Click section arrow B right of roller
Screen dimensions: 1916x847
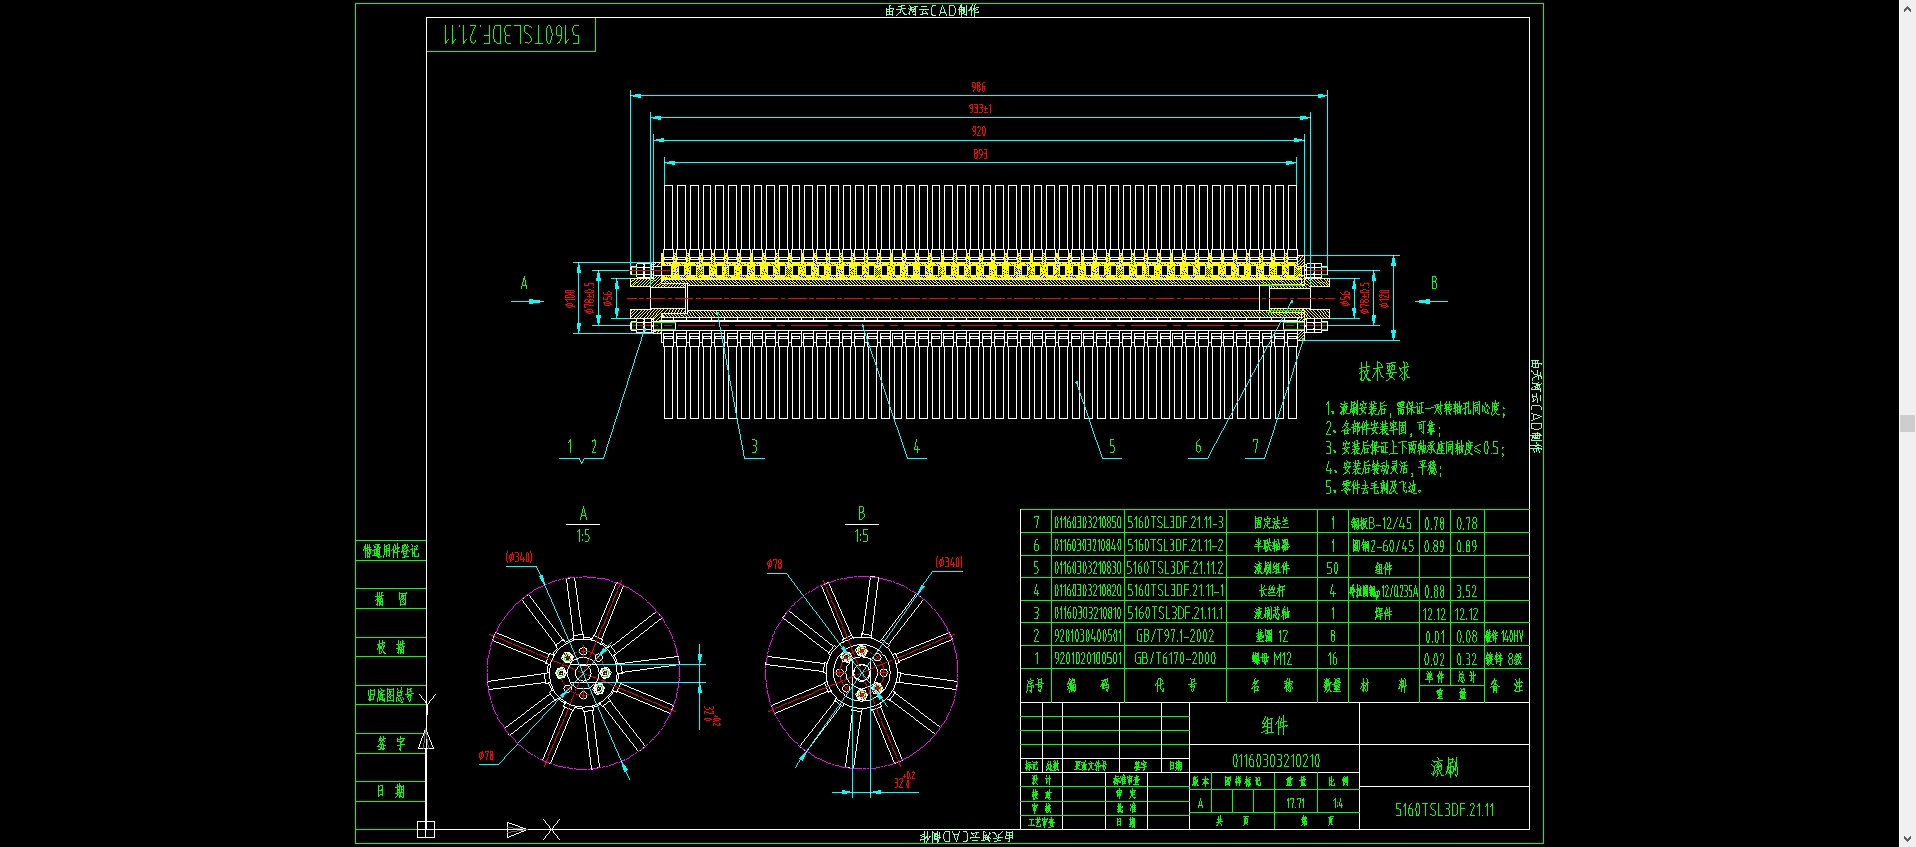click(x=1431, y=300)
